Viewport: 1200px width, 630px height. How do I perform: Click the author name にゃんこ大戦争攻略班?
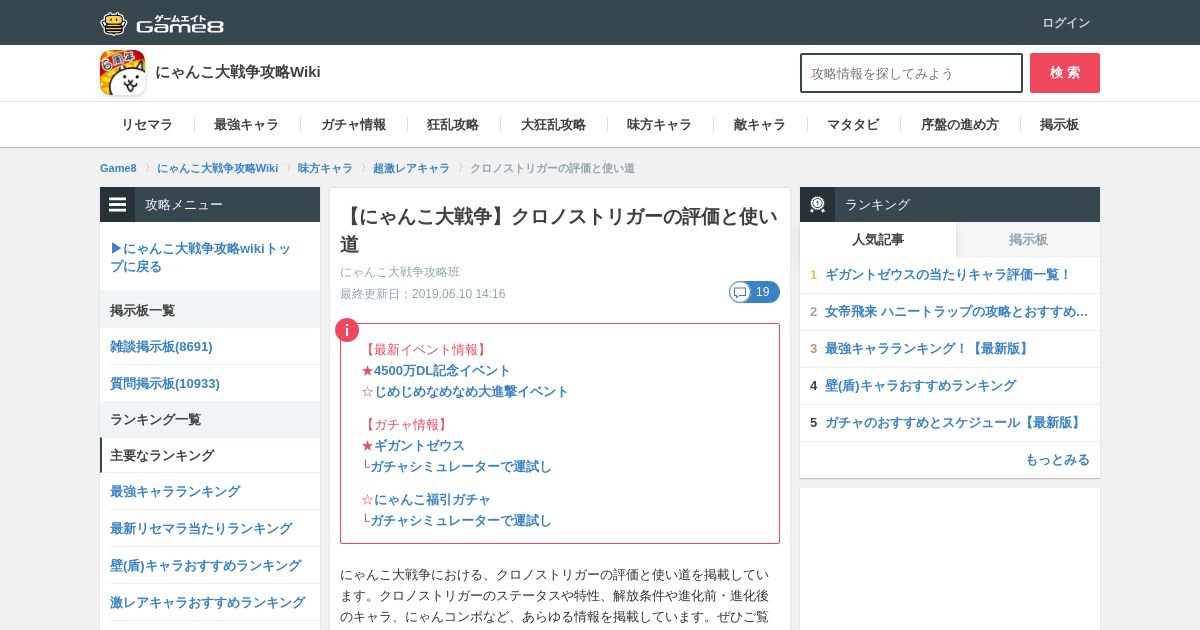click(400, 272)
